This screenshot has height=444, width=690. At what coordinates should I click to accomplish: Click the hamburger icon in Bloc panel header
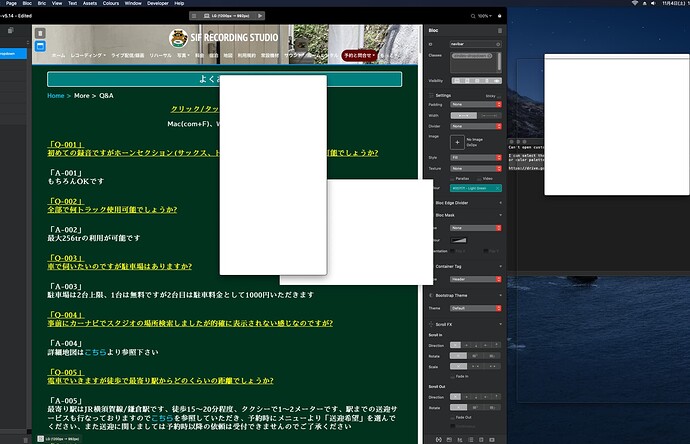coord(499,30)
